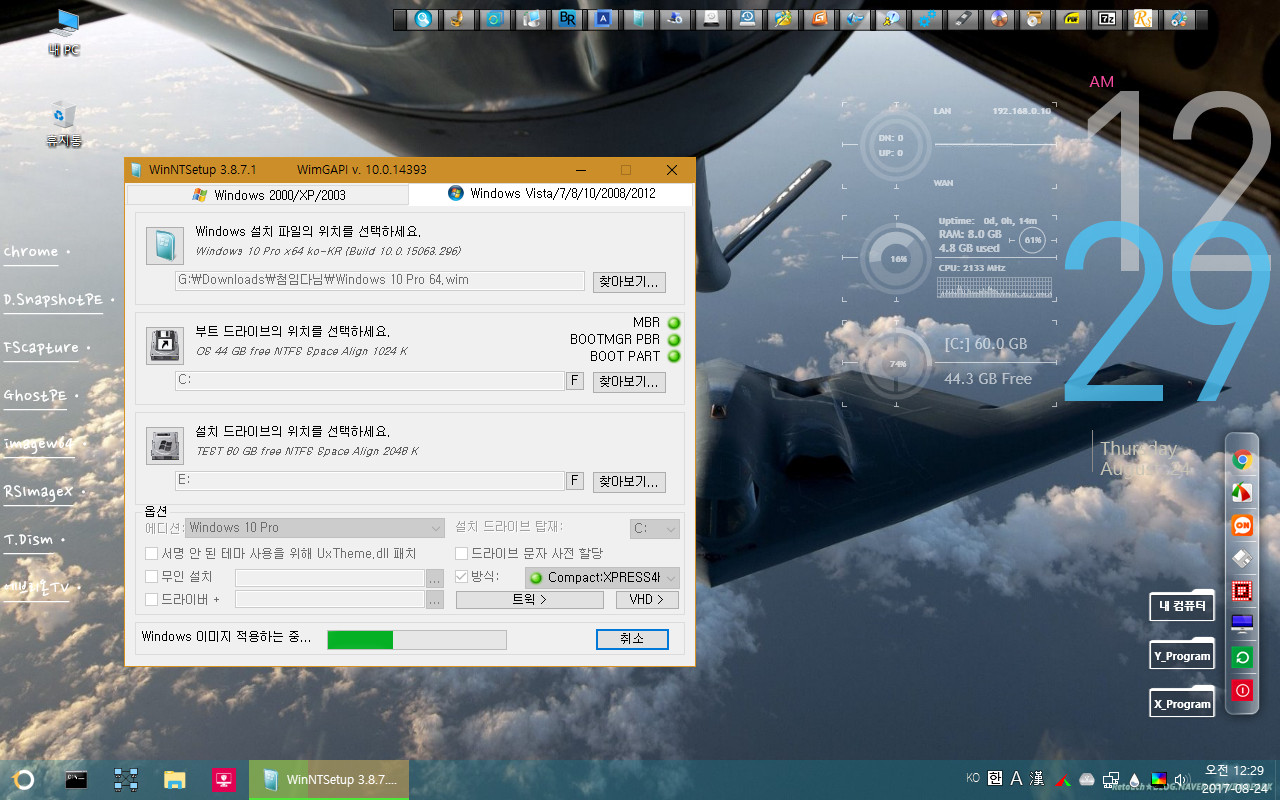Click the MBR green status light

674,323
